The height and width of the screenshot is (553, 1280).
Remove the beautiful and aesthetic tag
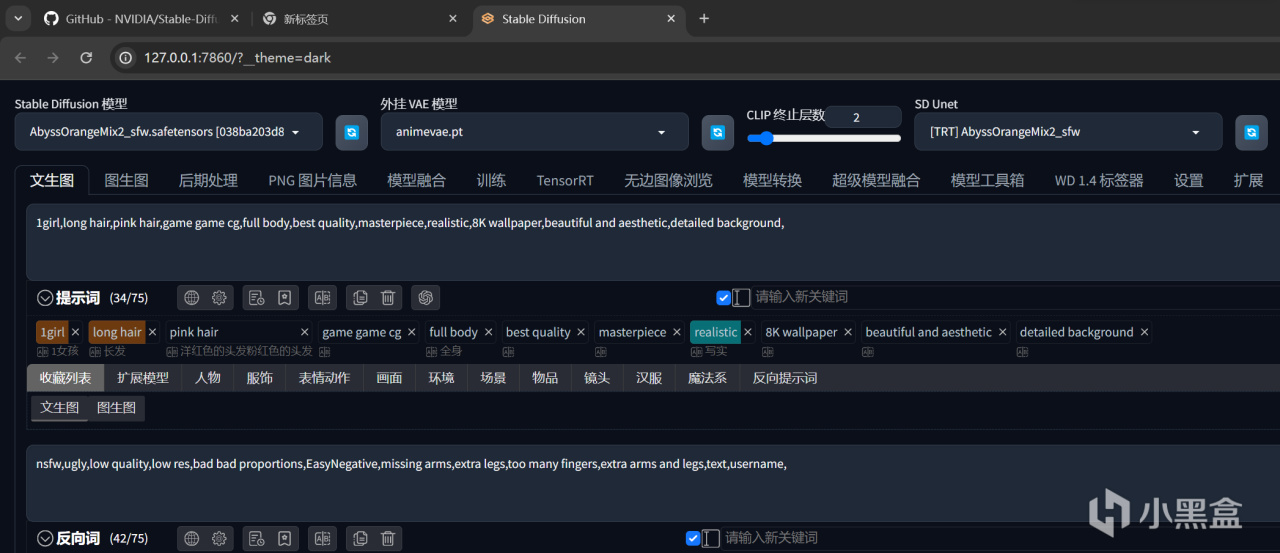click(1003, 332)
